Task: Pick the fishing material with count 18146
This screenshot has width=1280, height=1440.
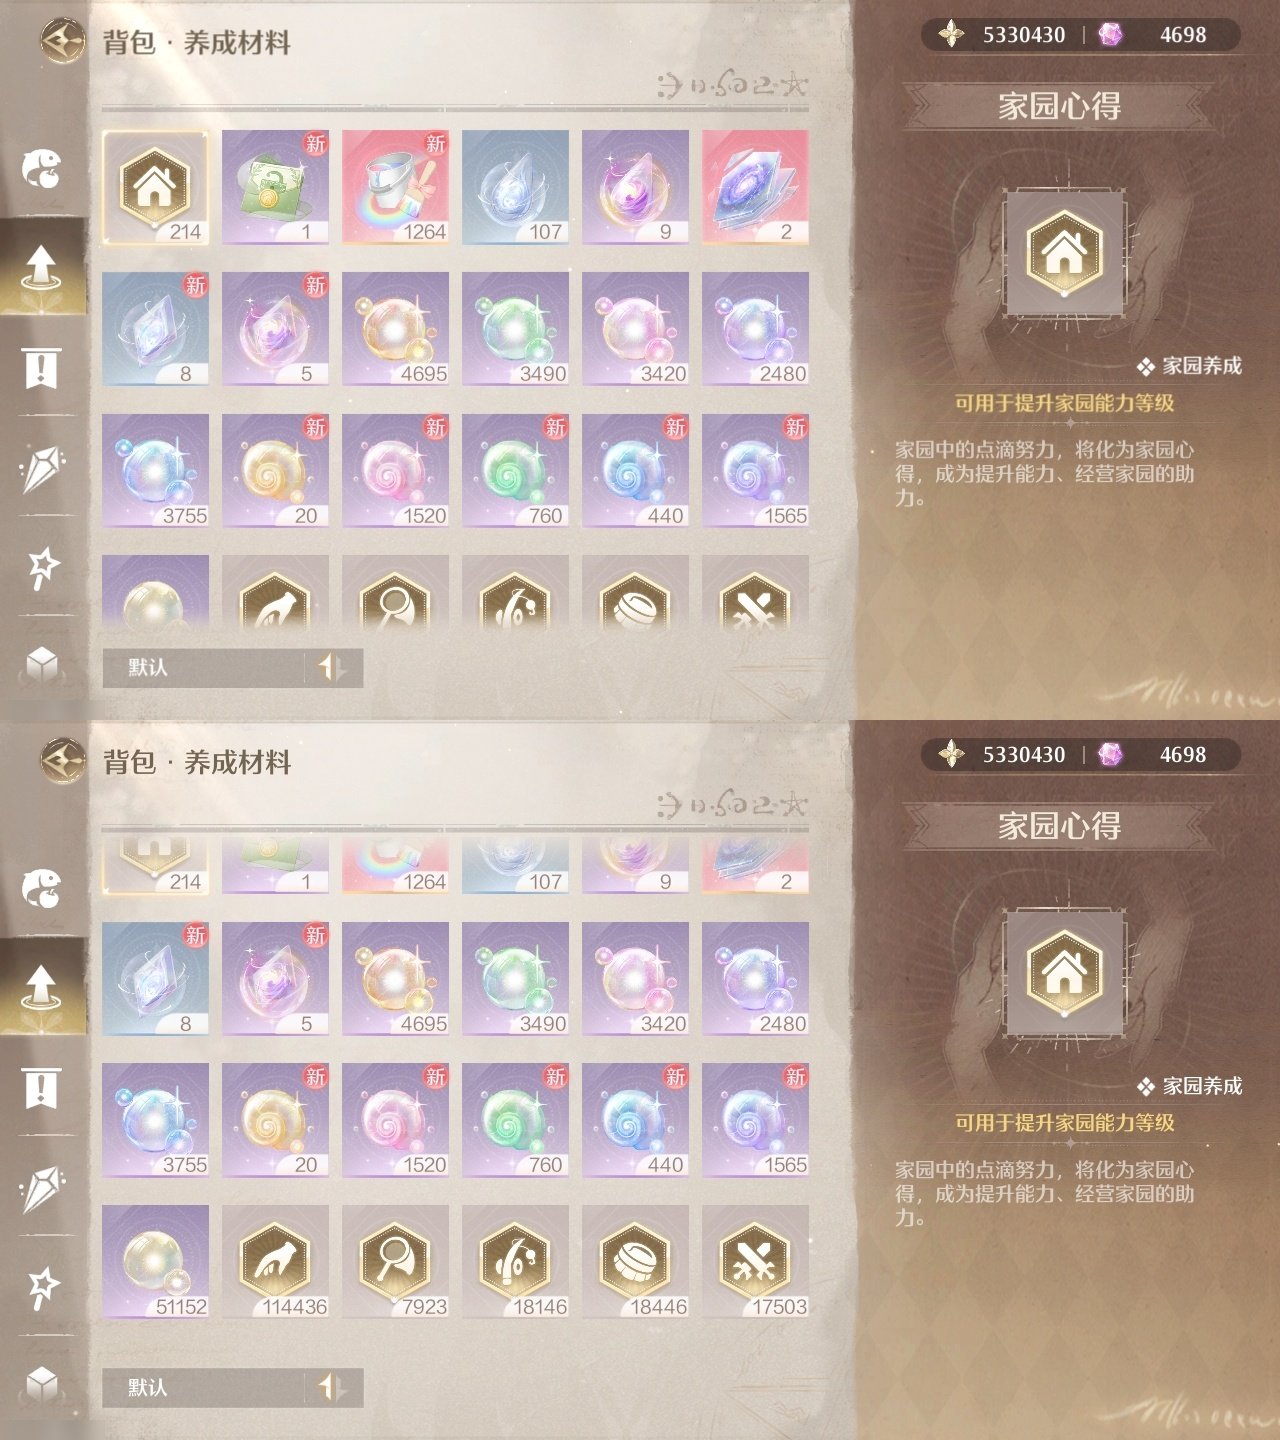Action: [515, 1261]
